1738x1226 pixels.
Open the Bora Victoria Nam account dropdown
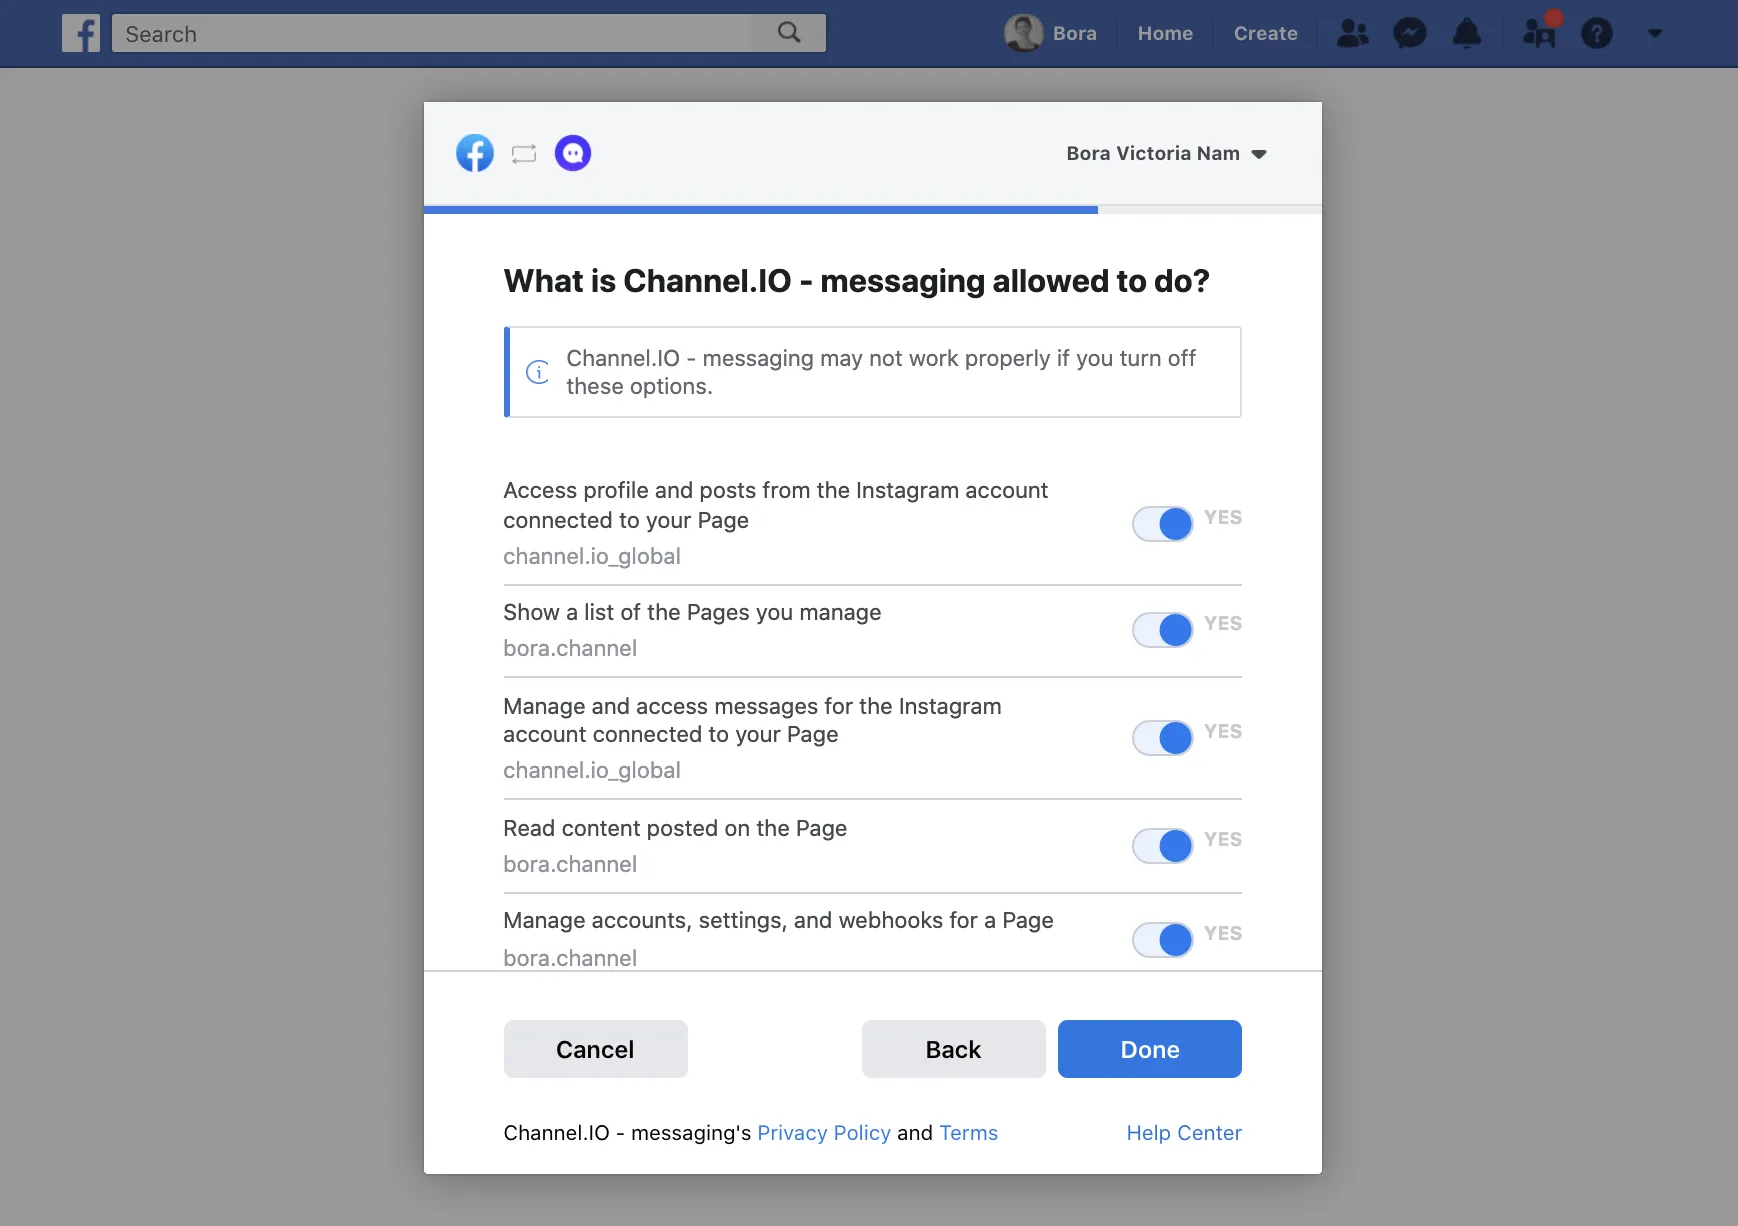(x=1166, y=153)
